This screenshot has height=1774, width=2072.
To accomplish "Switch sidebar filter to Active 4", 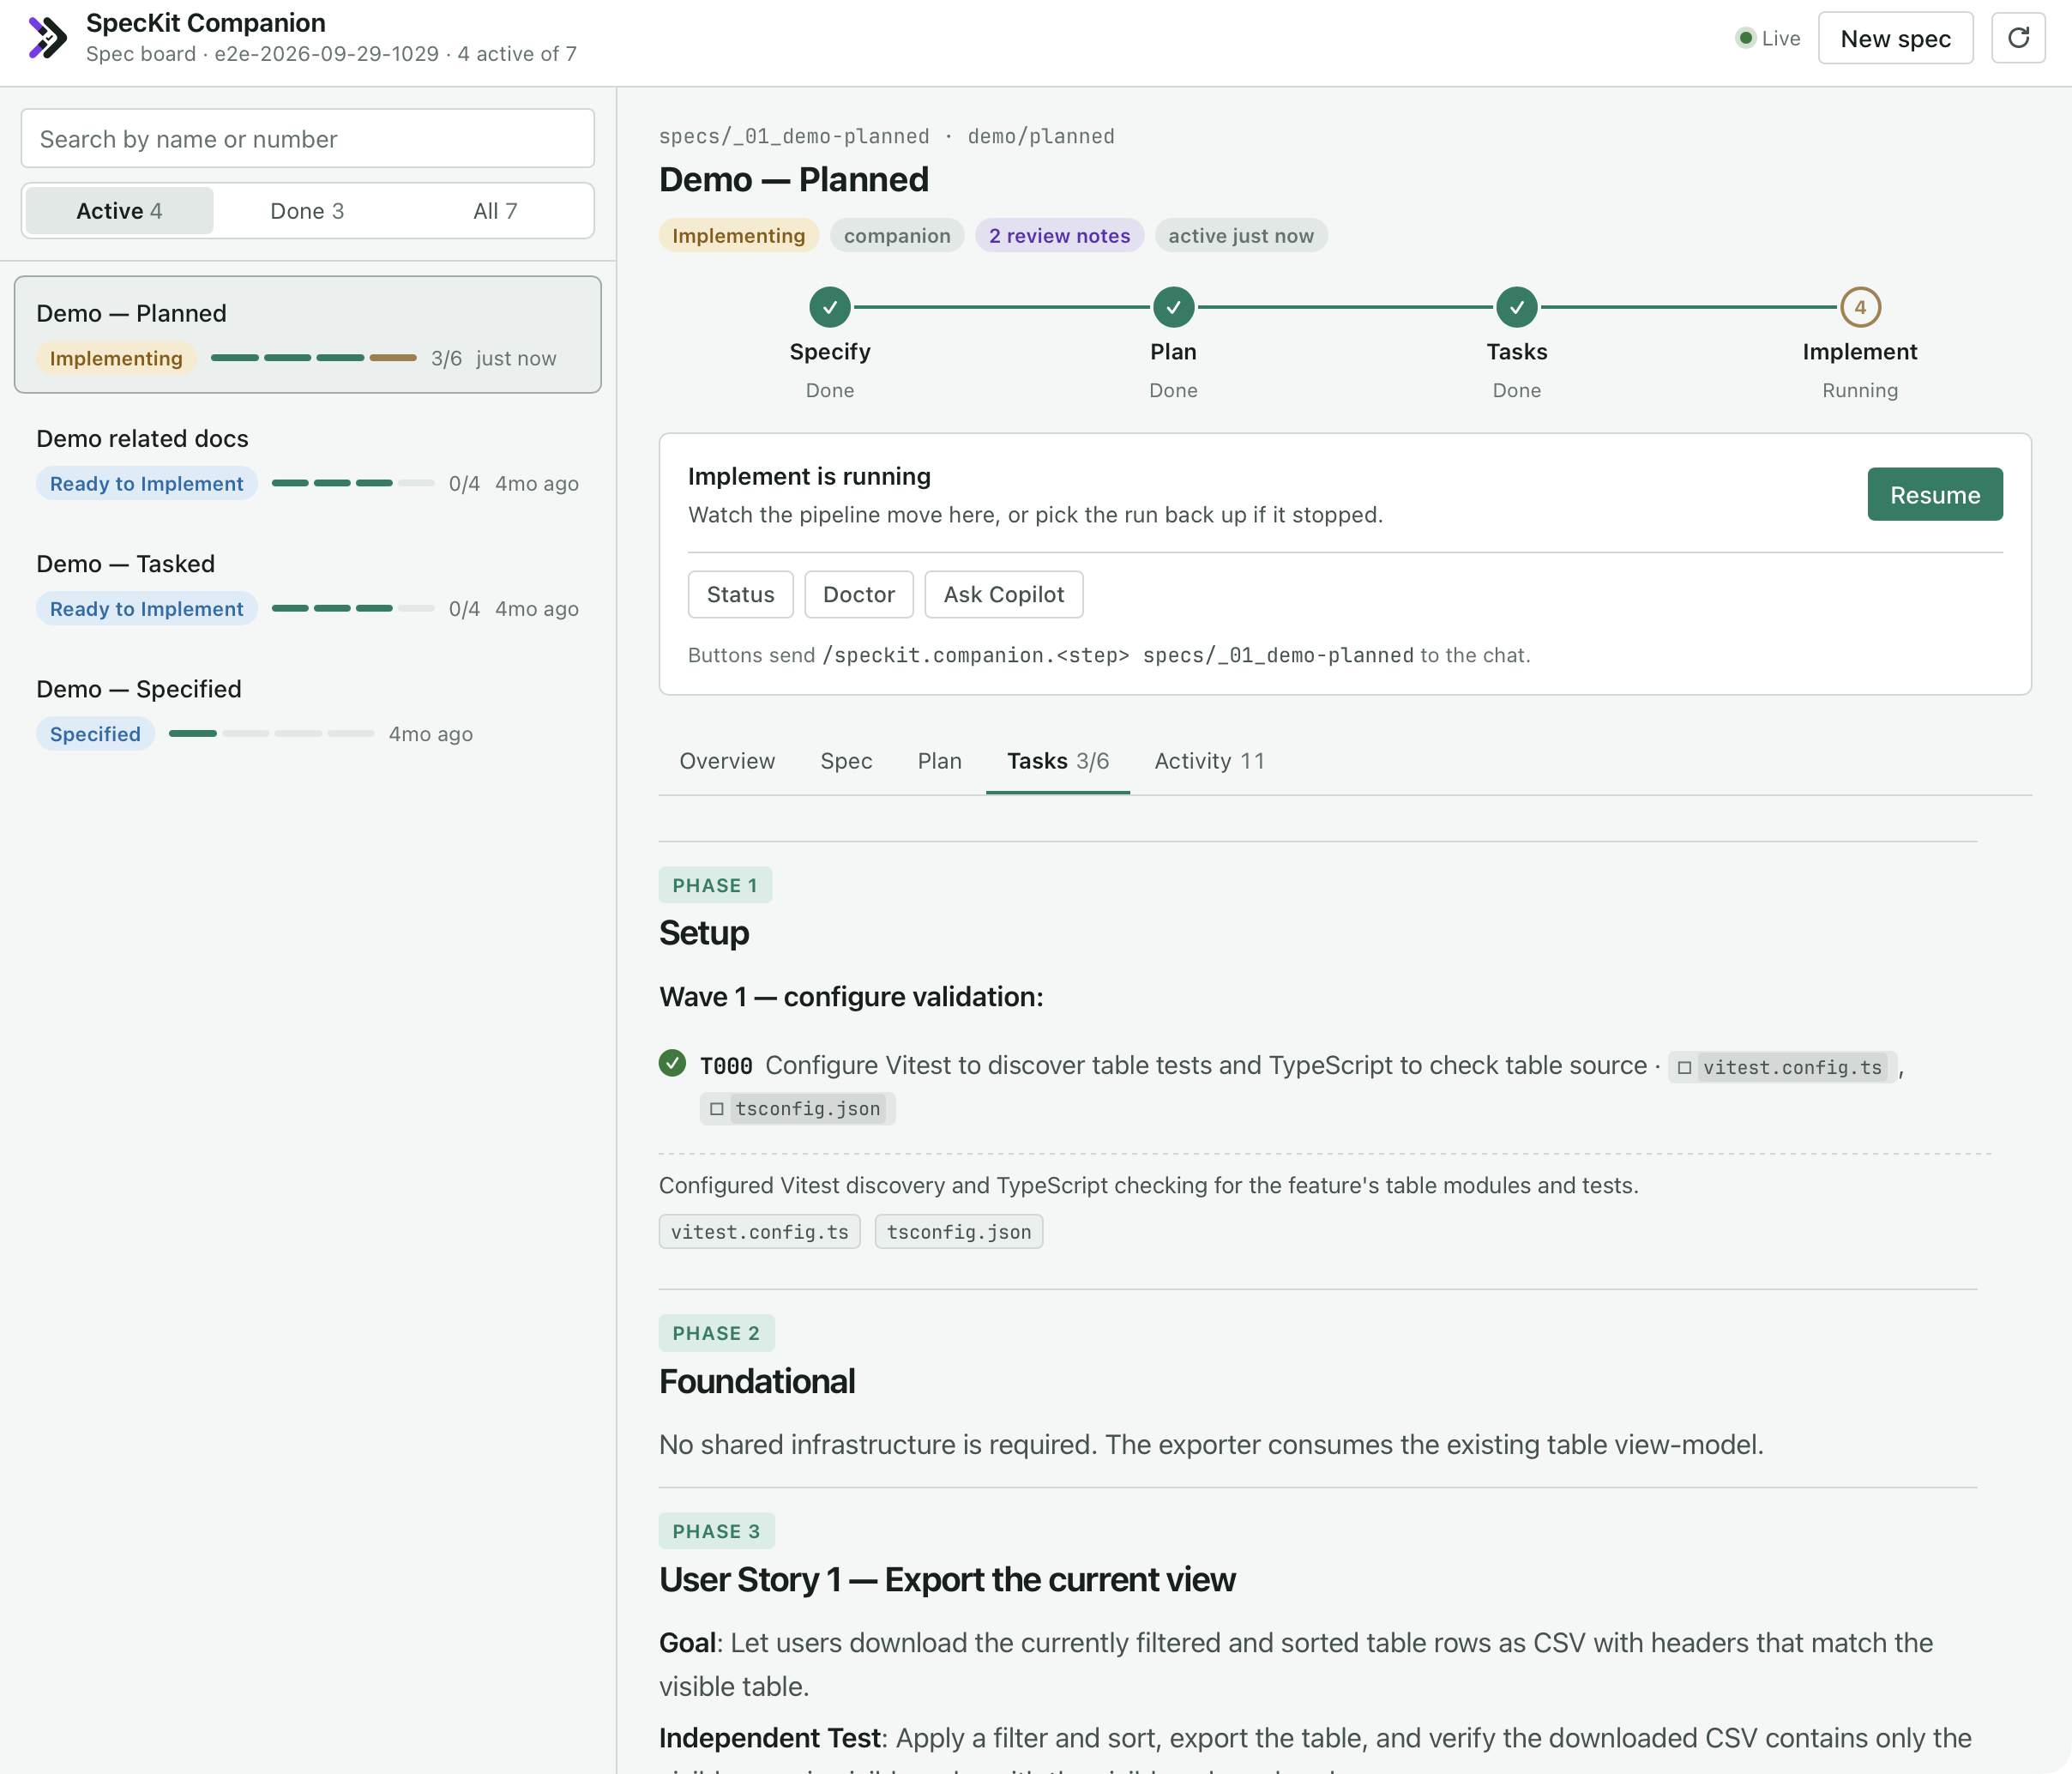I will coord(119,211).
